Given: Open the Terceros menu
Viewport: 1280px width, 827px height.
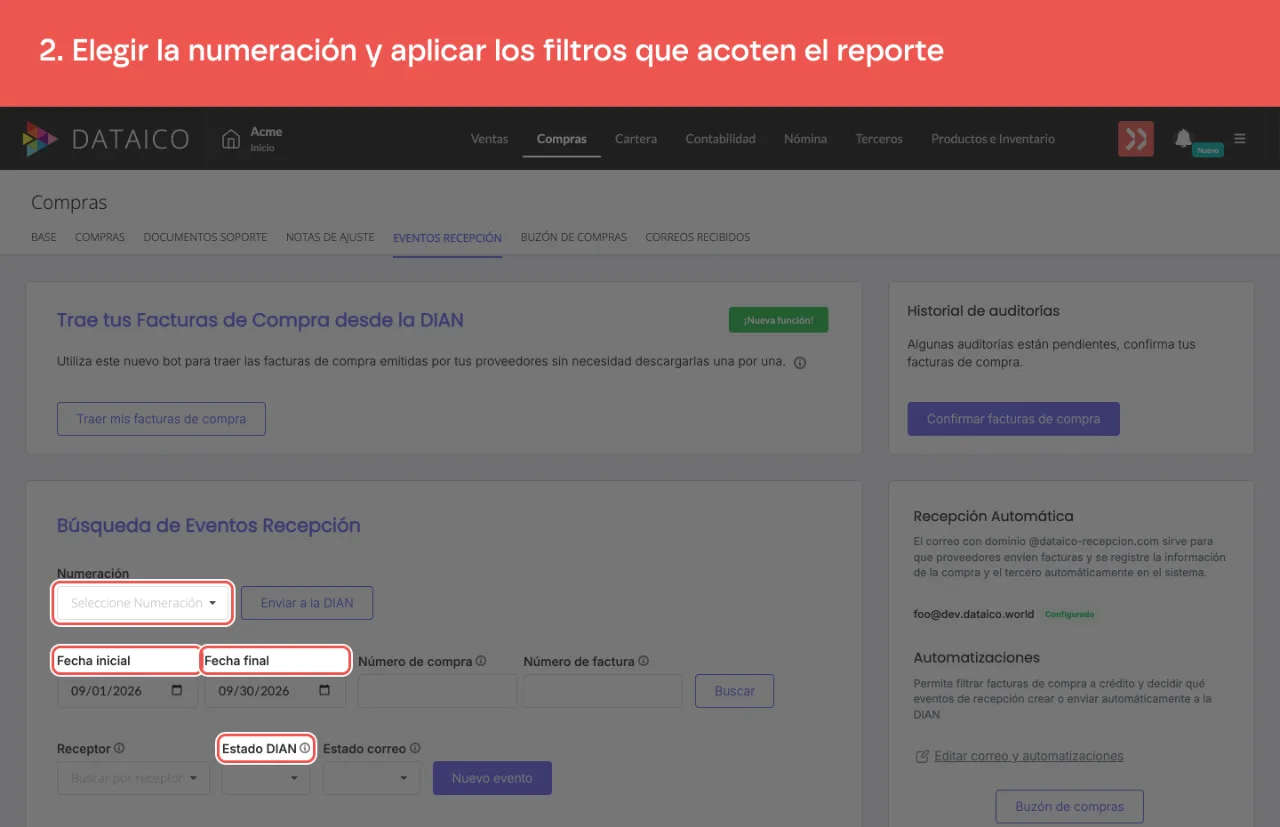Looking at the screenshot, I should tap(879, 139).
